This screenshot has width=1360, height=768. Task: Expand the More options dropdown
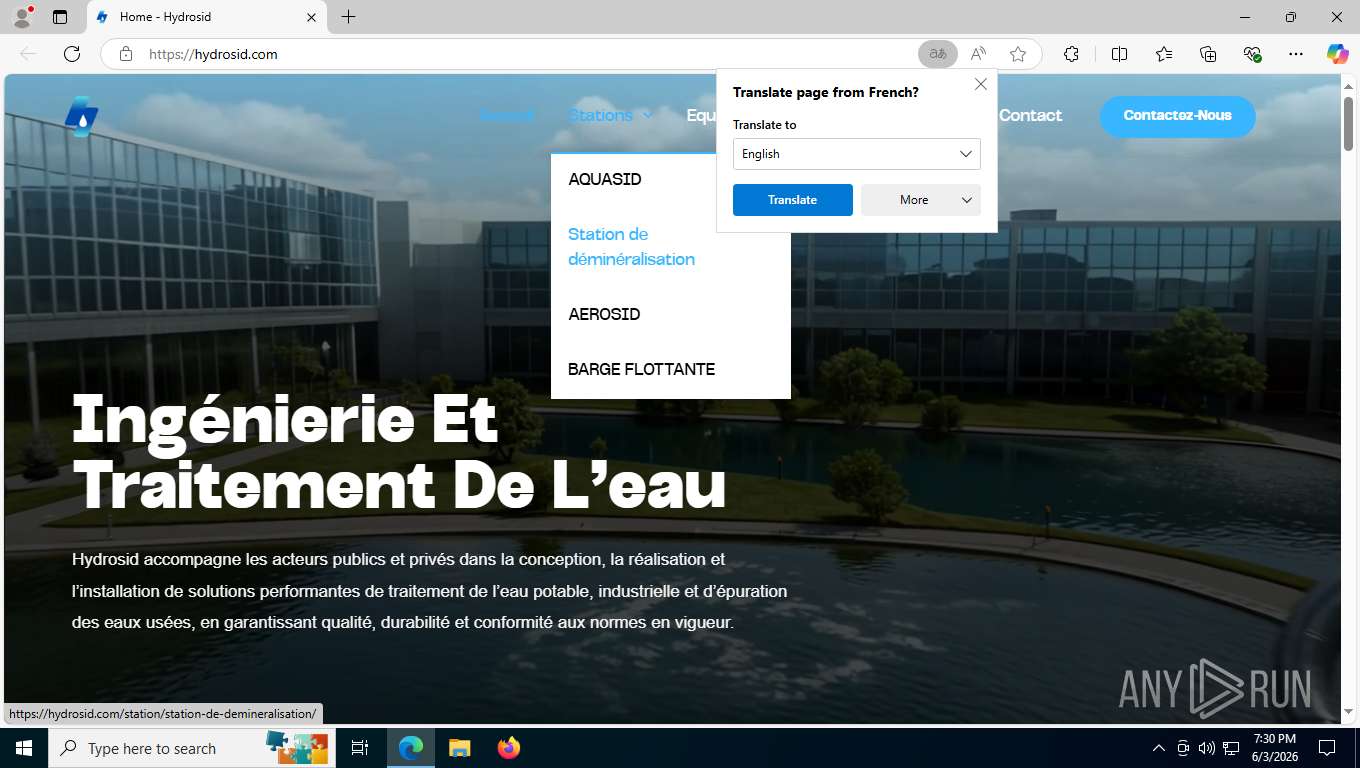coord(921,200)
